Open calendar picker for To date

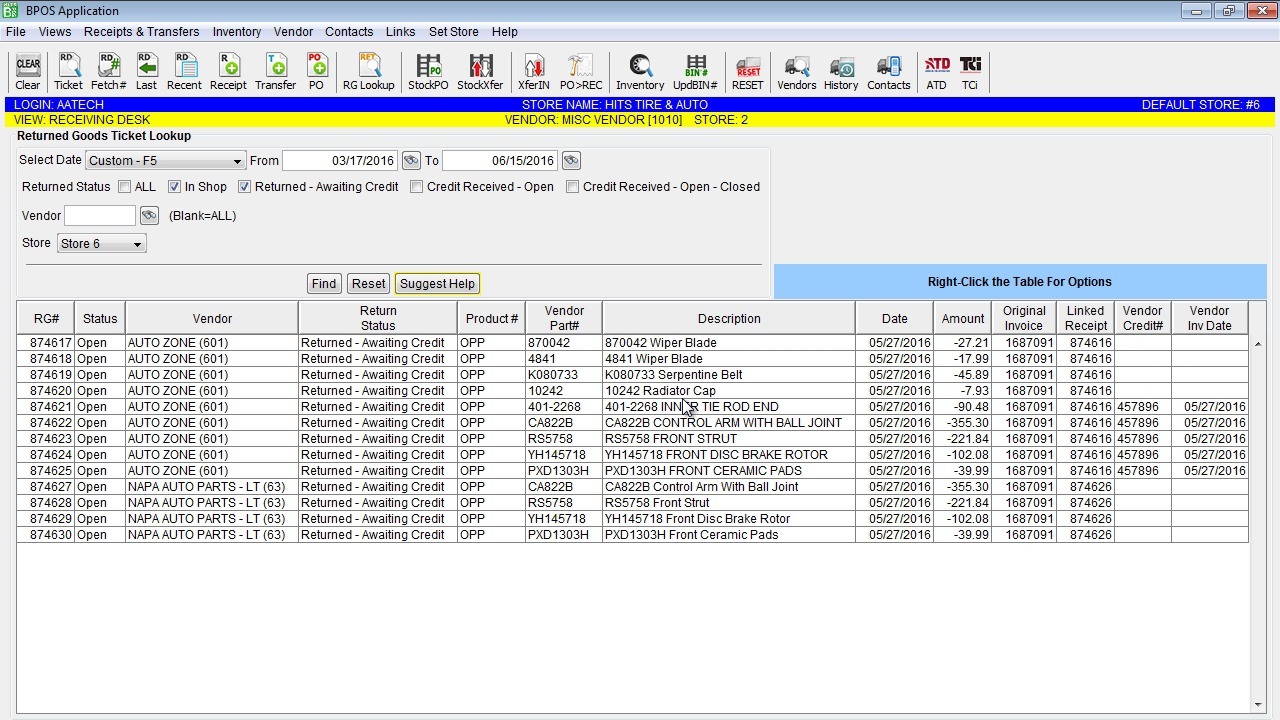click(571, 161)
